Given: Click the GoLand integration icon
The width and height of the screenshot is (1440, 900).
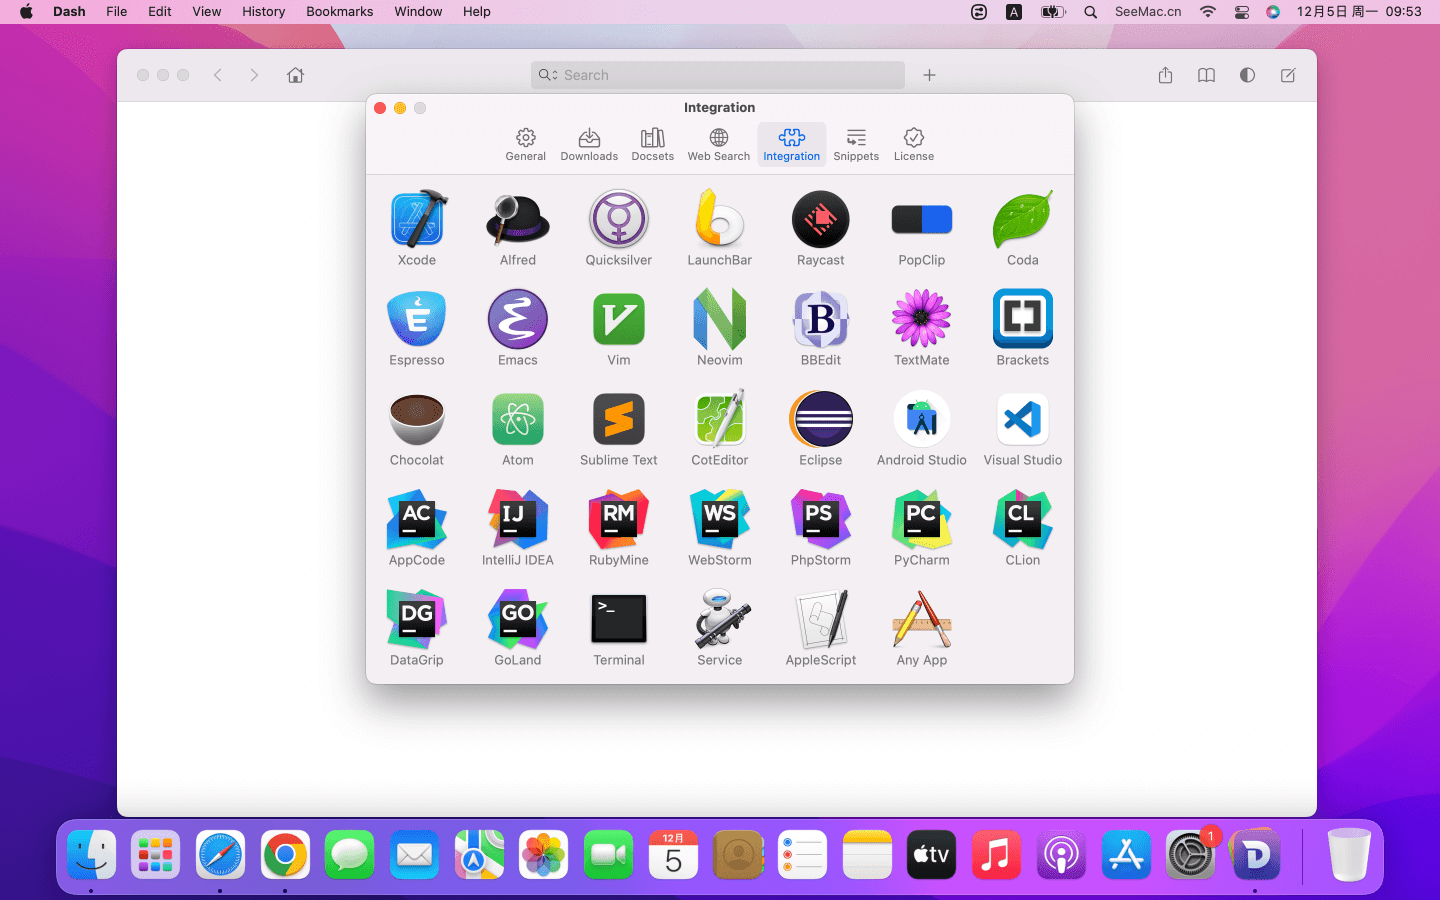Looking at the screenshot, I should click(518, 619).
